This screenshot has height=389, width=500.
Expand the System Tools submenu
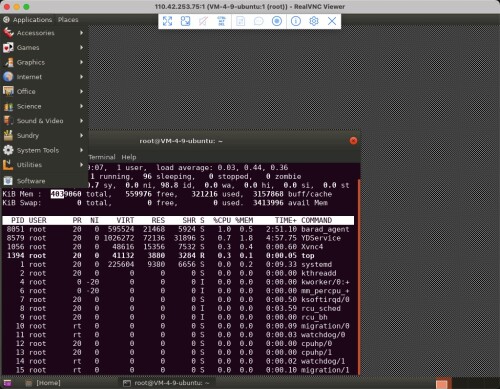(x=44, y=150)
